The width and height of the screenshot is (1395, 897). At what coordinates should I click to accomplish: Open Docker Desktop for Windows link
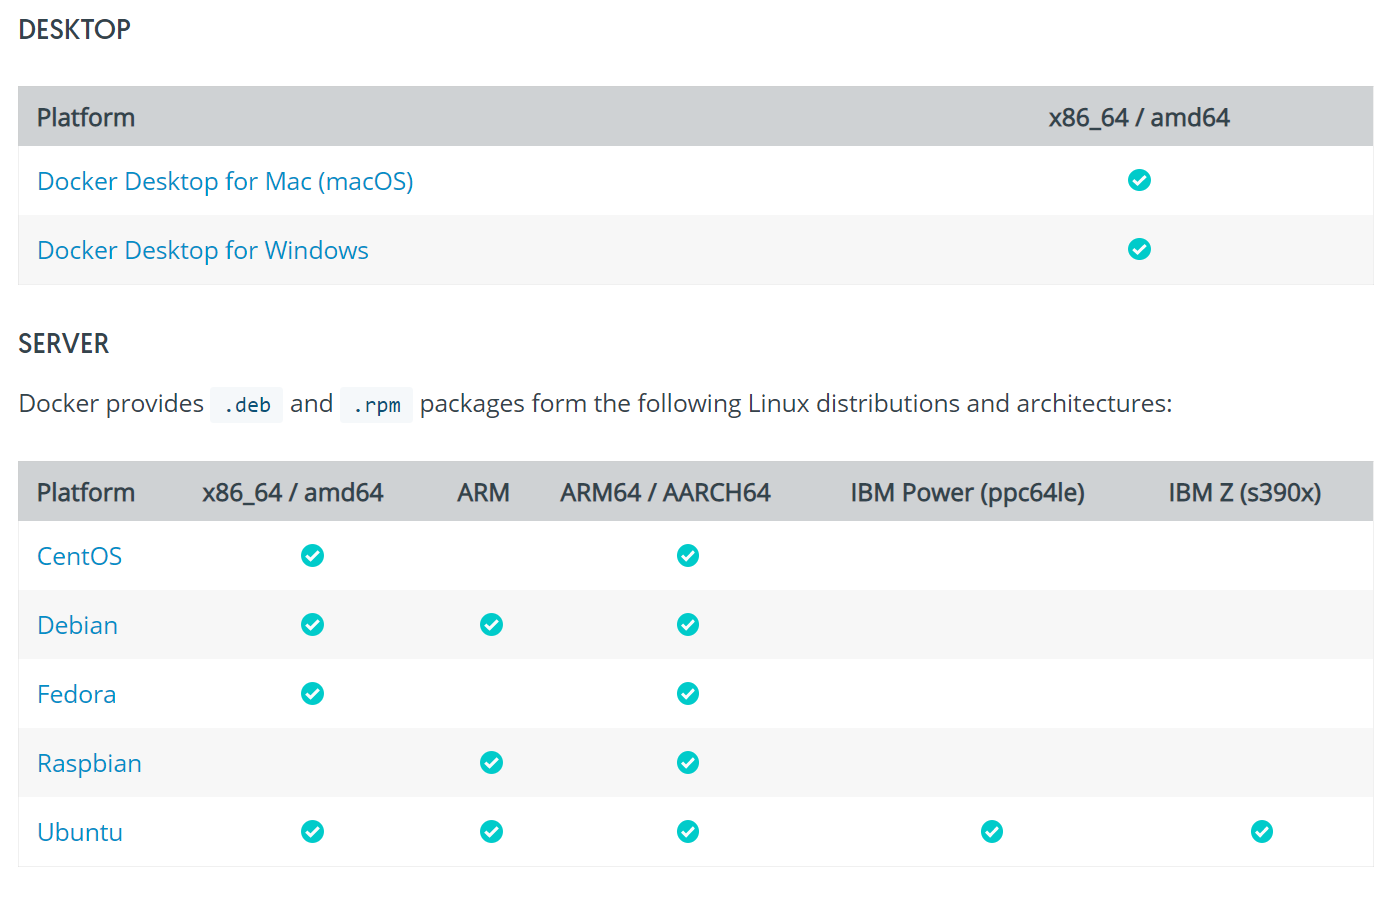203,250
